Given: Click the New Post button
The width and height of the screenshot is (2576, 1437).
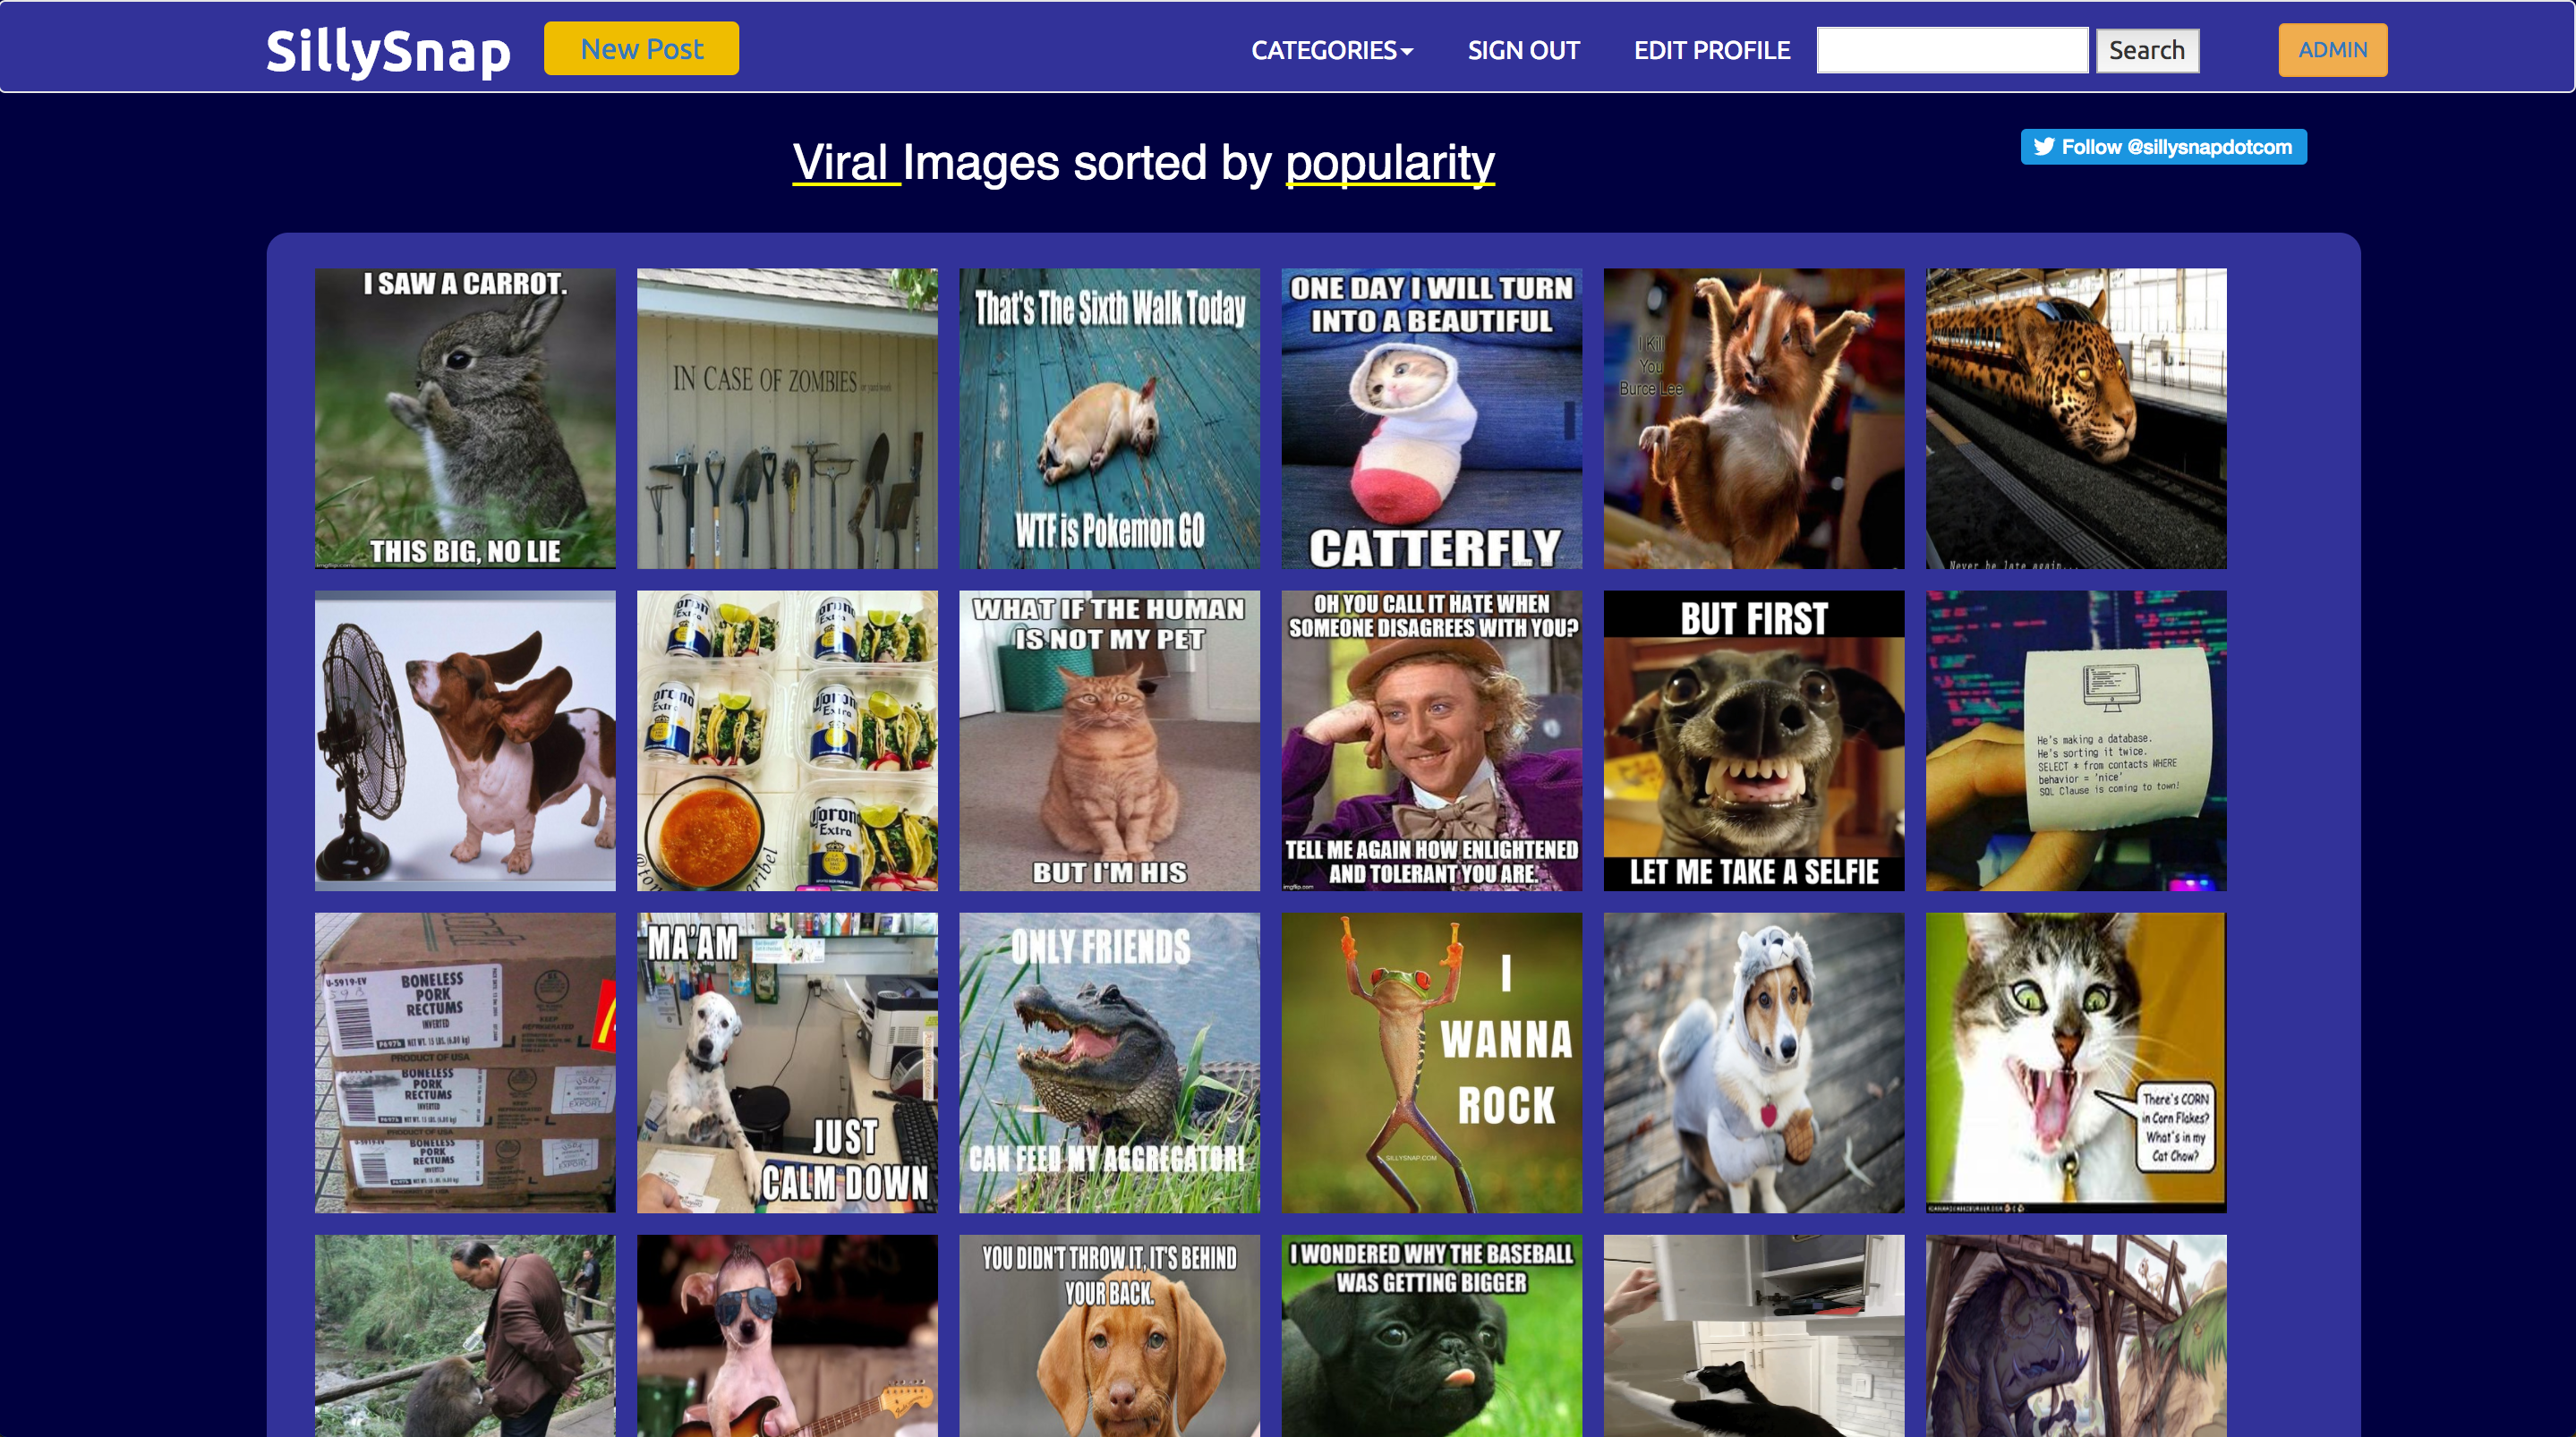Looking at the screenshot, I should tap(641, 49).
